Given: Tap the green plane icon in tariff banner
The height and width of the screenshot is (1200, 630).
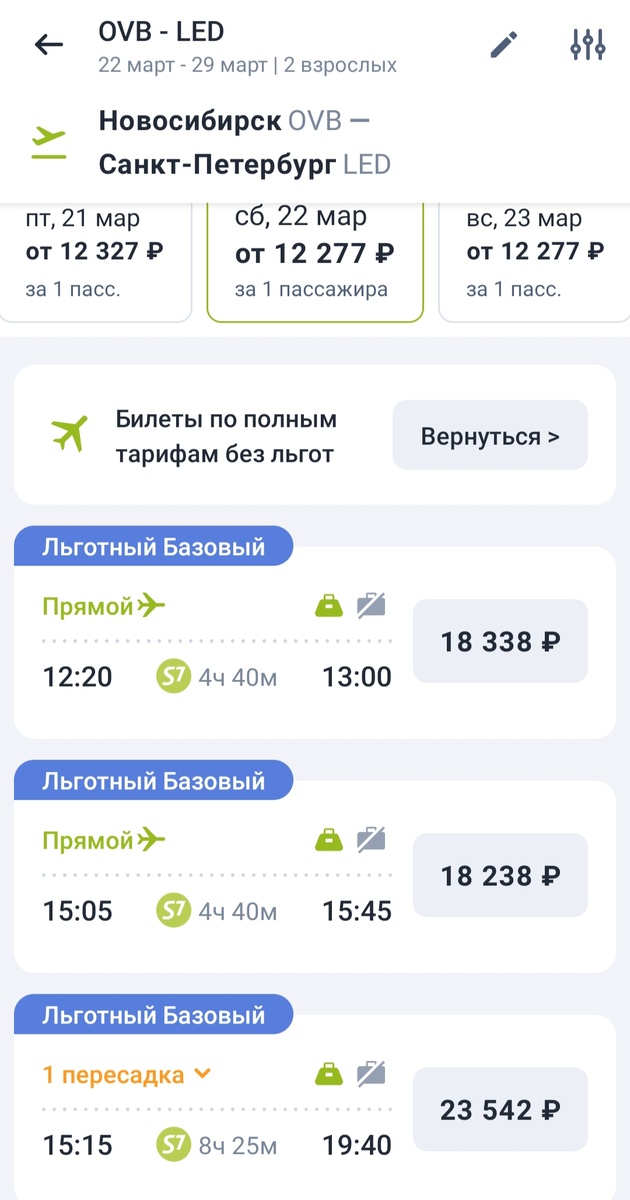Looking at the screenshot, I should tap(69, 434).
